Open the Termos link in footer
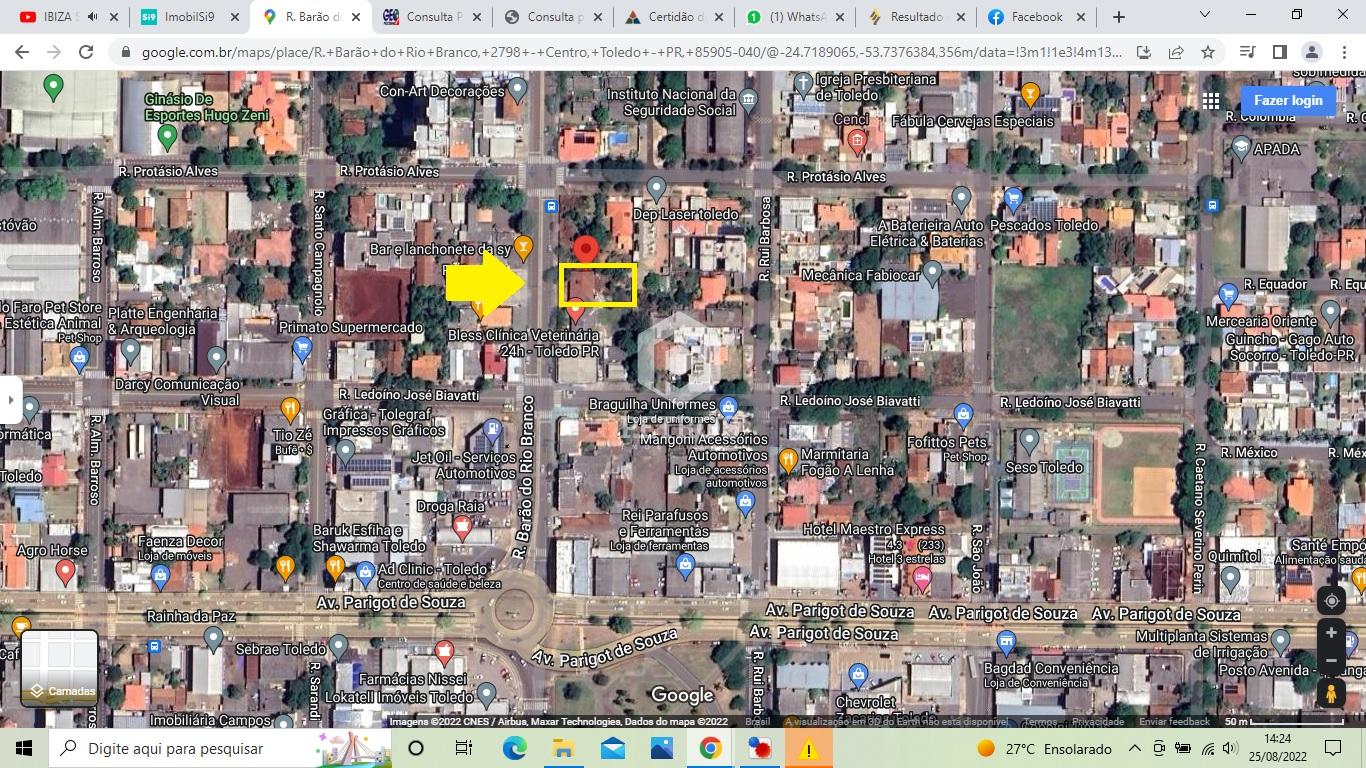 pos(1039,722)
